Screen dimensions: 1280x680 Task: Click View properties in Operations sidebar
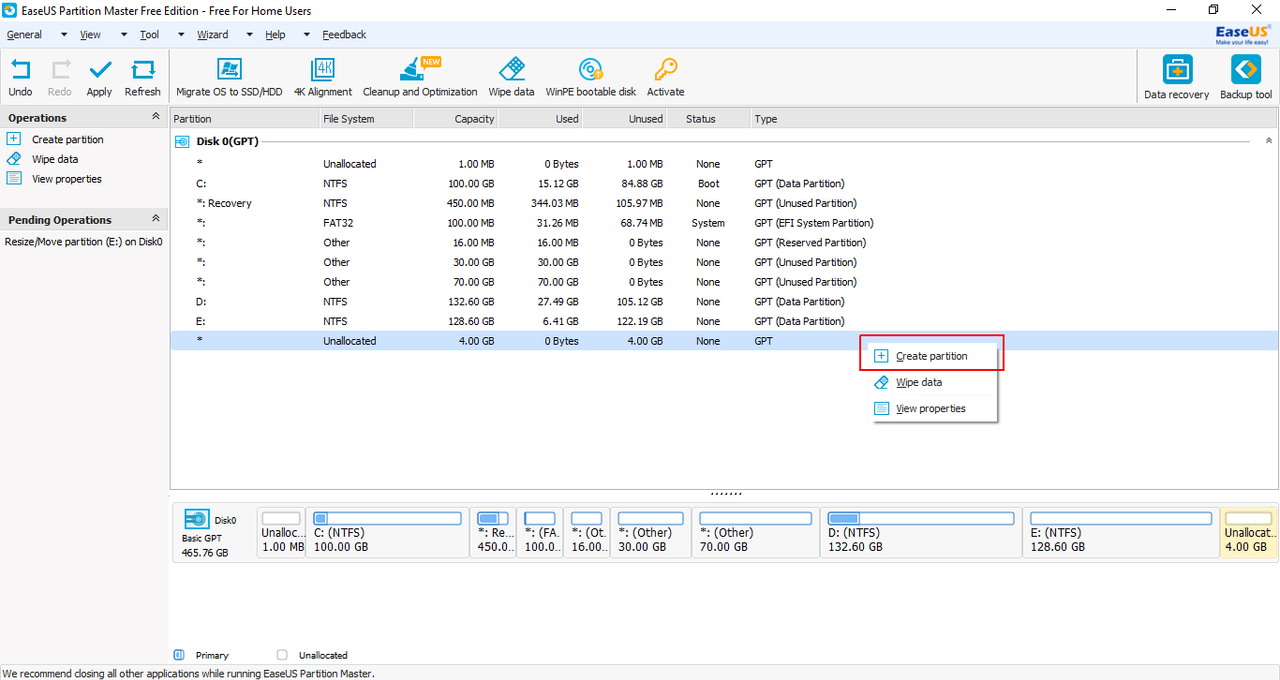click(66, 179)
